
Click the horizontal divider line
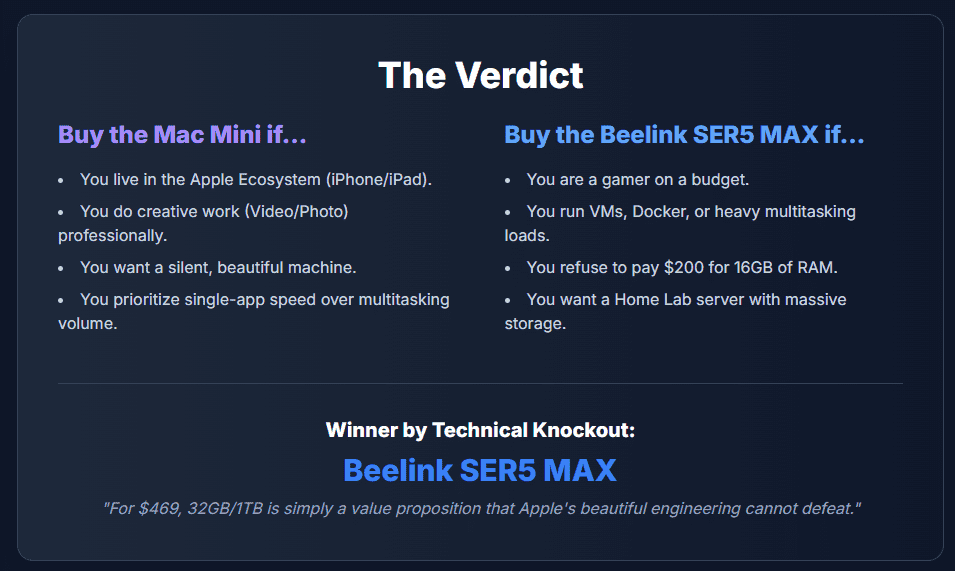tap(480, 383)
